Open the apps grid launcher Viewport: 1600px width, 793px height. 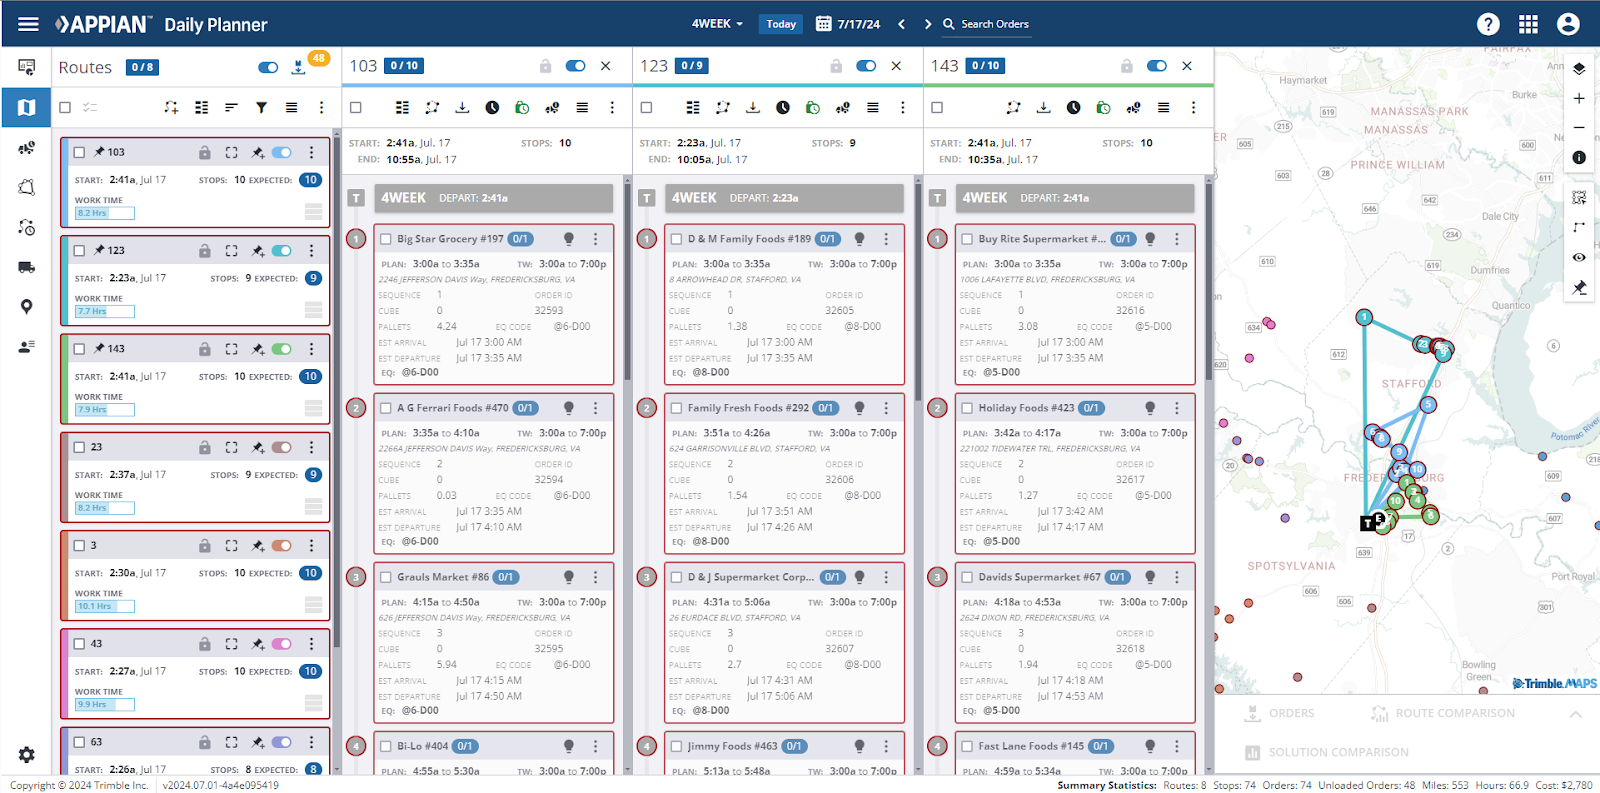(x=1528, y=24)
